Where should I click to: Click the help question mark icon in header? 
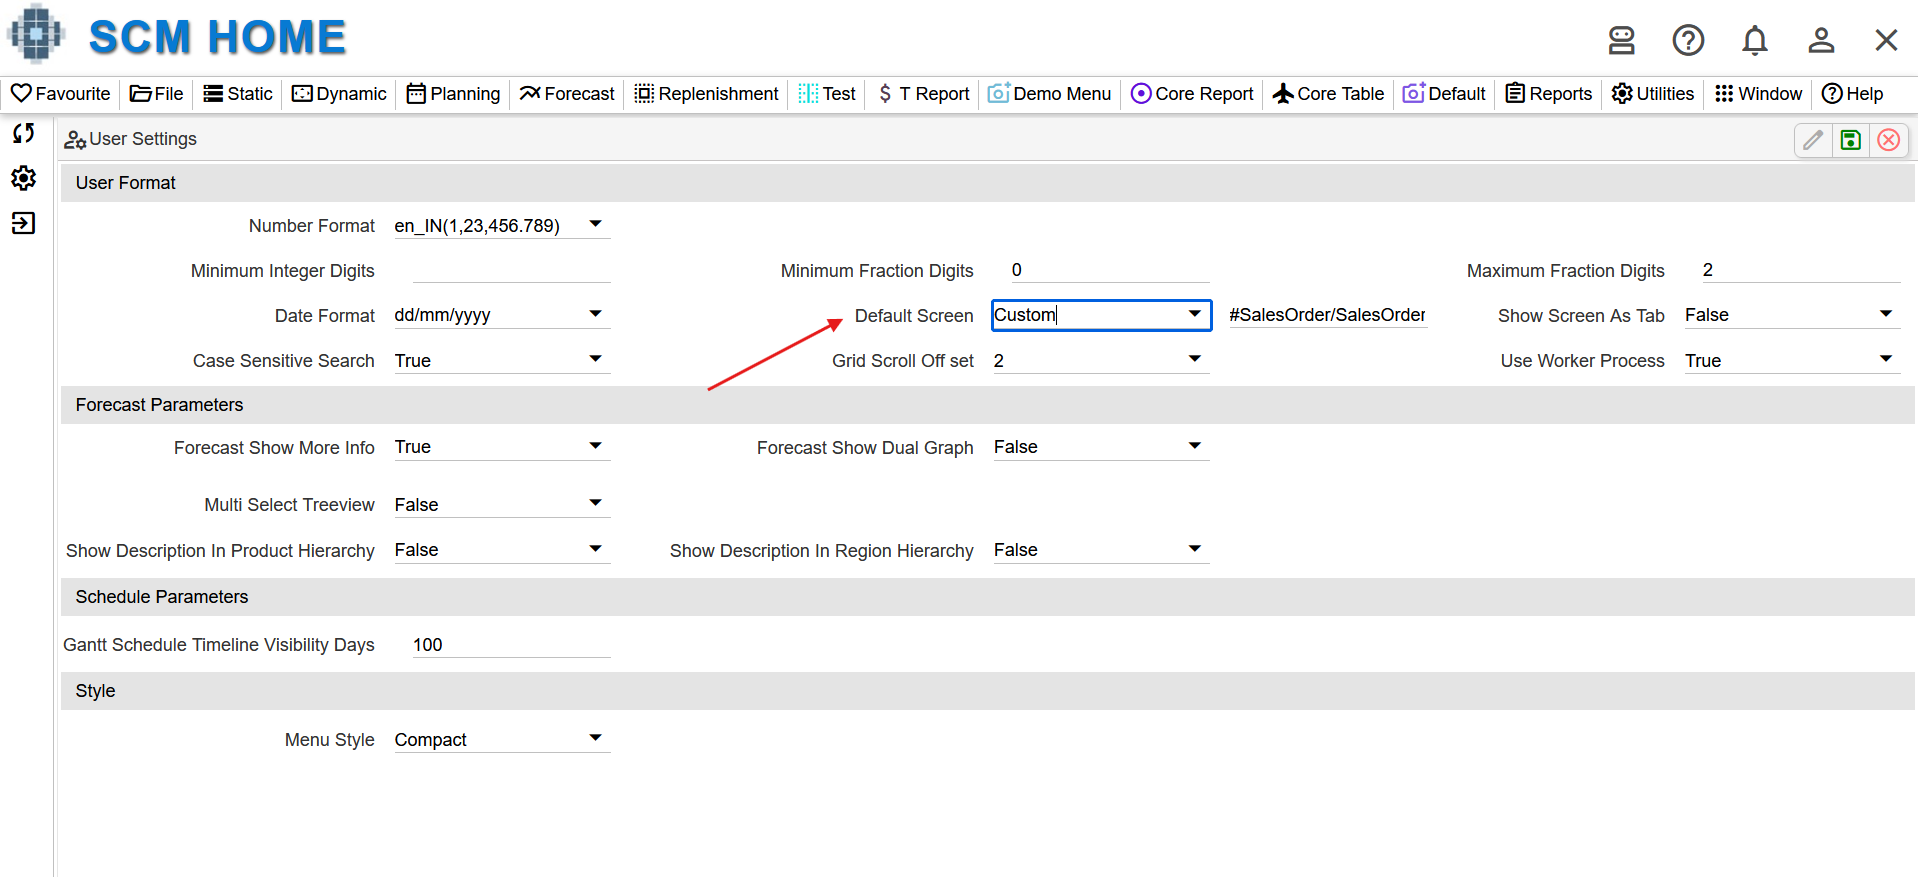click(1688, 40)
